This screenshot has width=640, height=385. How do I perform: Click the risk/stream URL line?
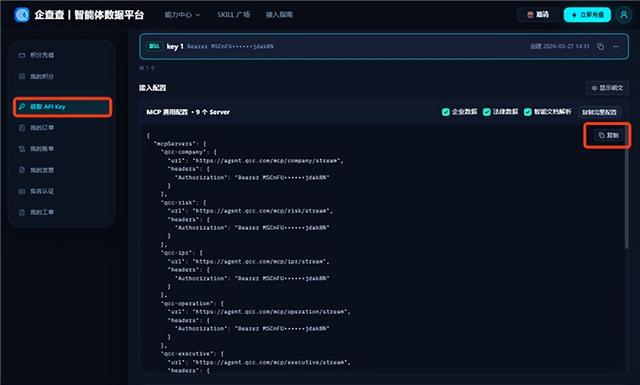click(x=250, y=211)
